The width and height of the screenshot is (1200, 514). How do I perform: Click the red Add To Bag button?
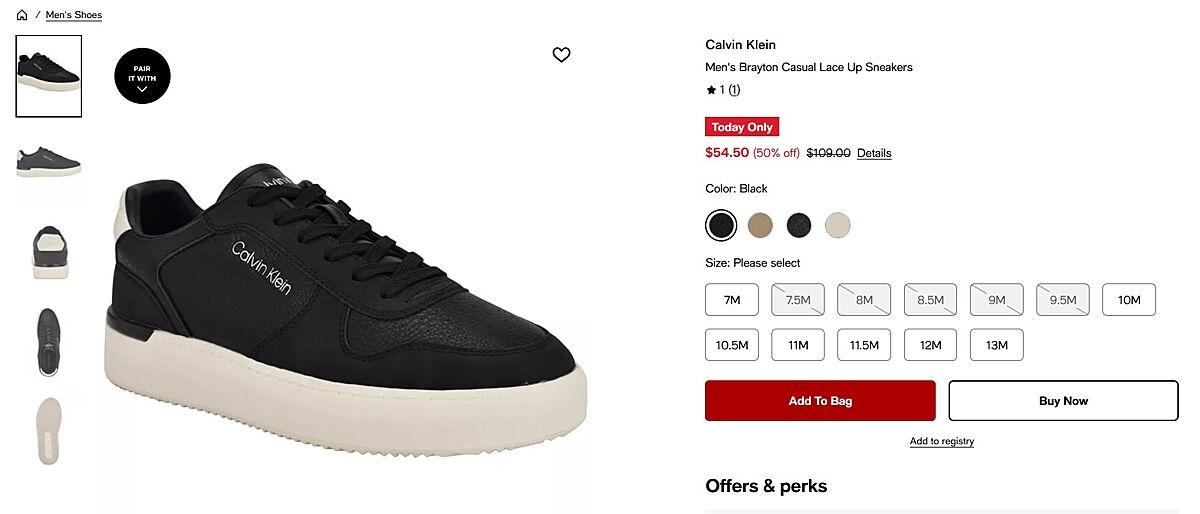pos(820,401)
